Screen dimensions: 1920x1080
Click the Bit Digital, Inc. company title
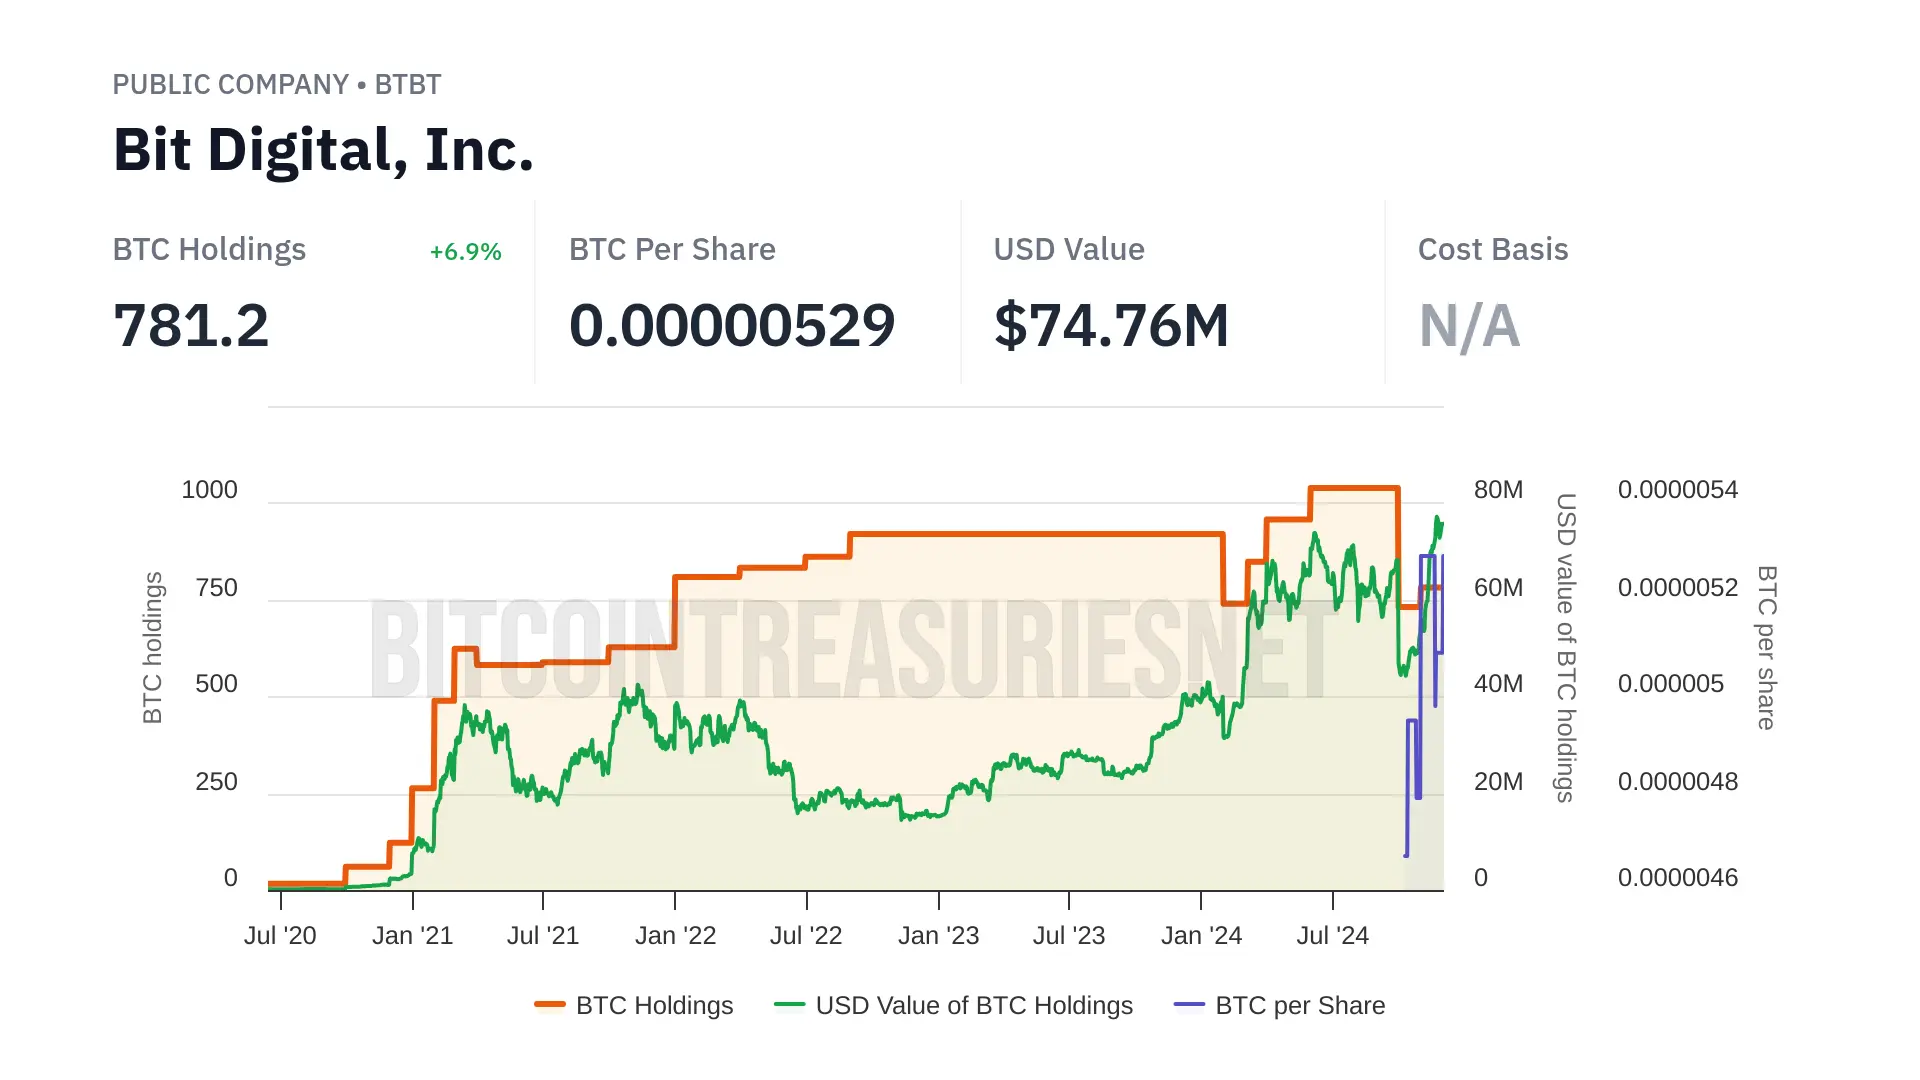323,150
